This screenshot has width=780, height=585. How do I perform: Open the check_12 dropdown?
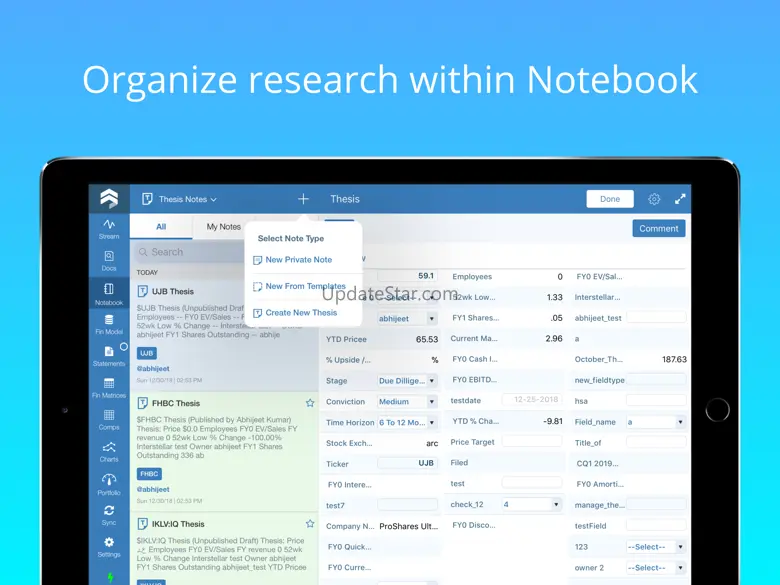click(x=532, y=504)
